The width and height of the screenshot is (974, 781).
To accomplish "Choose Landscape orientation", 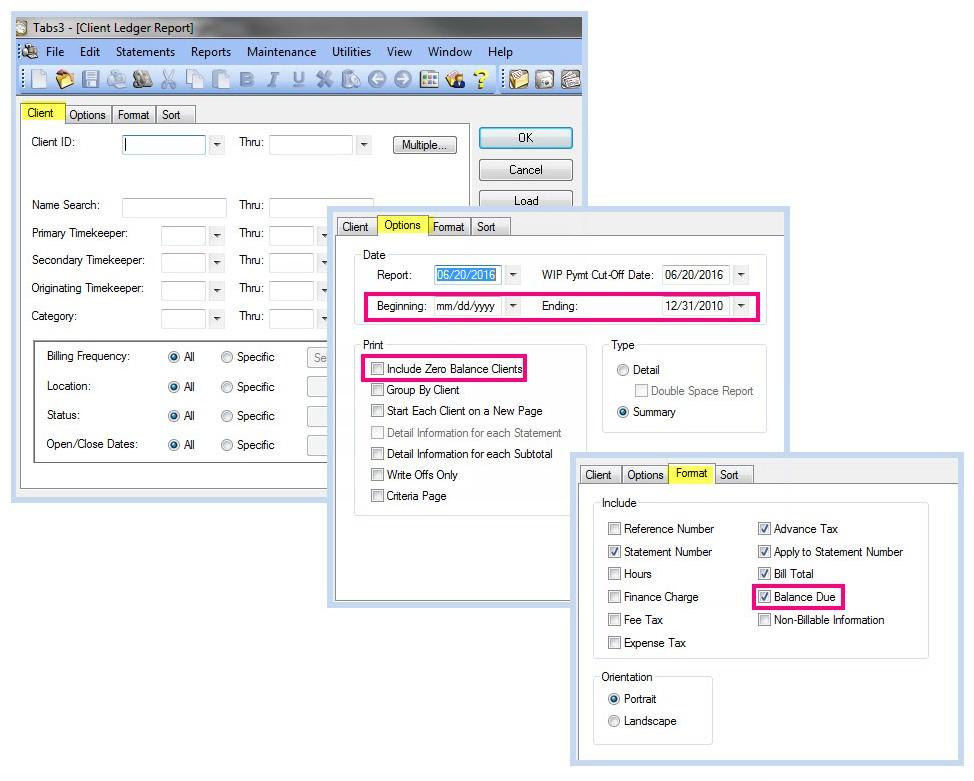I will pos(614,721).
